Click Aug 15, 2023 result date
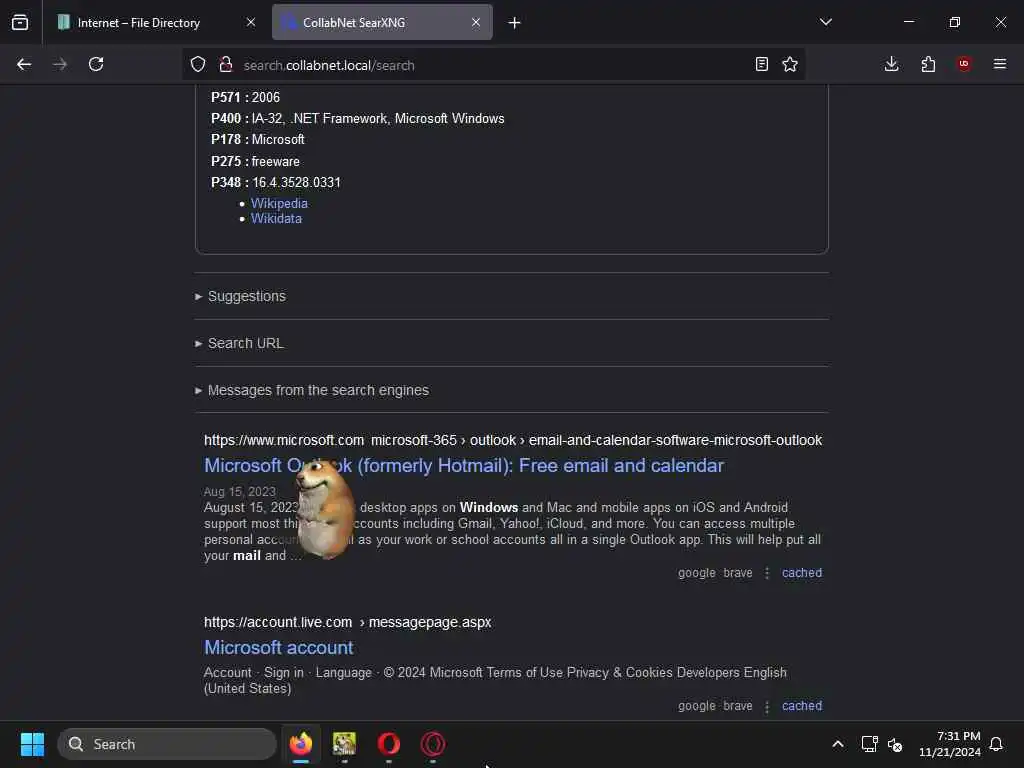 pos(240,492)
